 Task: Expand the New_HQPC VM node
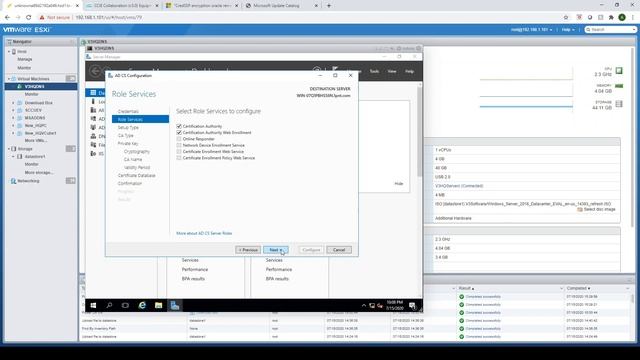13,125
